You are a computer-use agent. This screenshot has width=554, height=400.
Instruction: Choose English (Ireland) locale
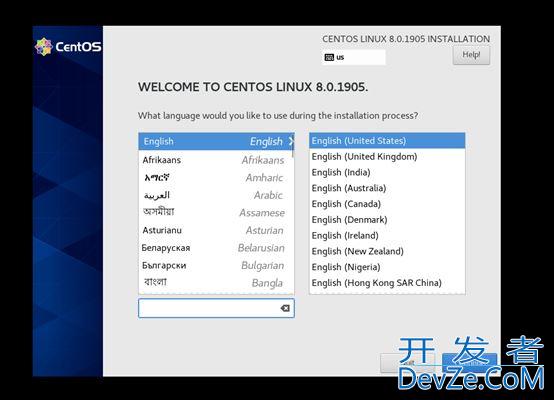[x=387, y=235]
